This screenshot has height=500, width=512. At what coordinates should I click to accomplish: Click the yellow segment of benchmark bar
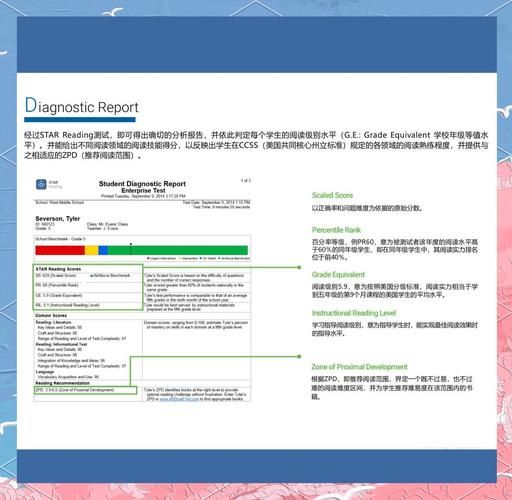(x=92, y=250)
